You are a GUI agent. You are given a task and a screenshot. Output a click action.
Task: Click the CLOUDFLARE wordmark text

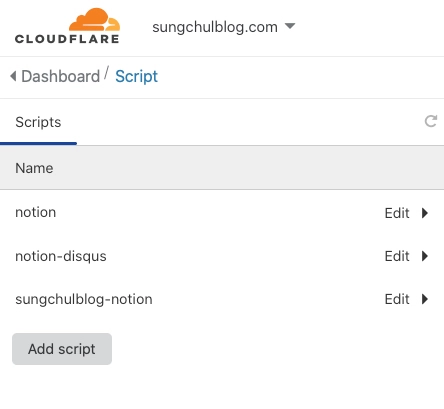coord(67,39)
